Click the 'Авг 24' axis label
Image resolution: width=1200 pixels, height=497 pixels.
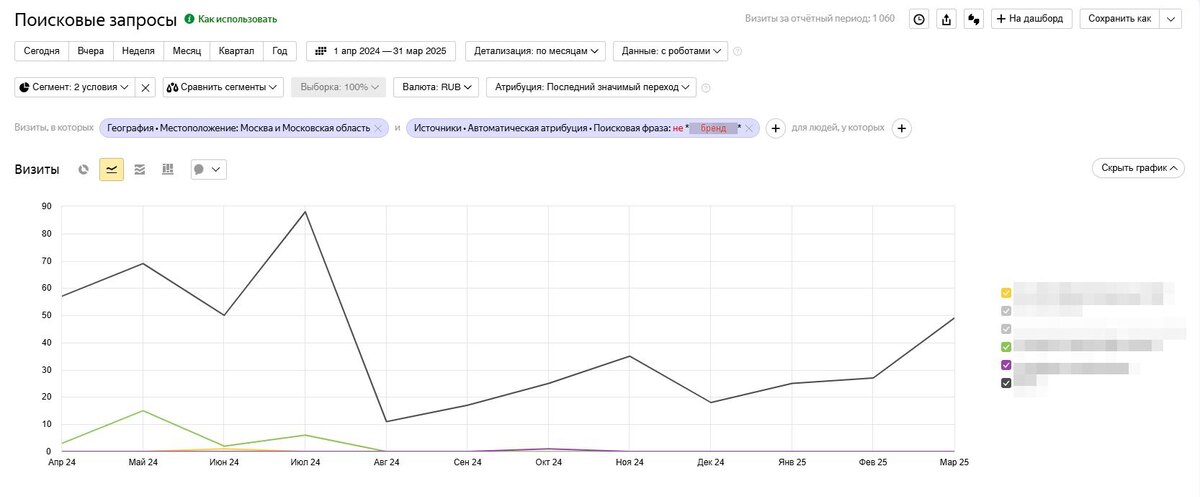coord(386,463)
